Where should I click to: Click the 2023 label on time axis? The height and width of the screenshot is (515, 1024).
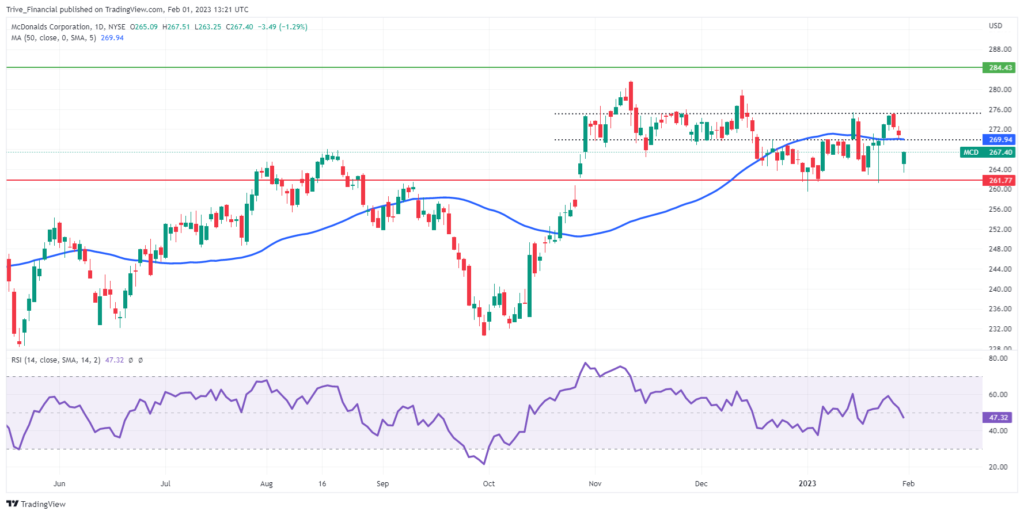click(x=806, y=485)
